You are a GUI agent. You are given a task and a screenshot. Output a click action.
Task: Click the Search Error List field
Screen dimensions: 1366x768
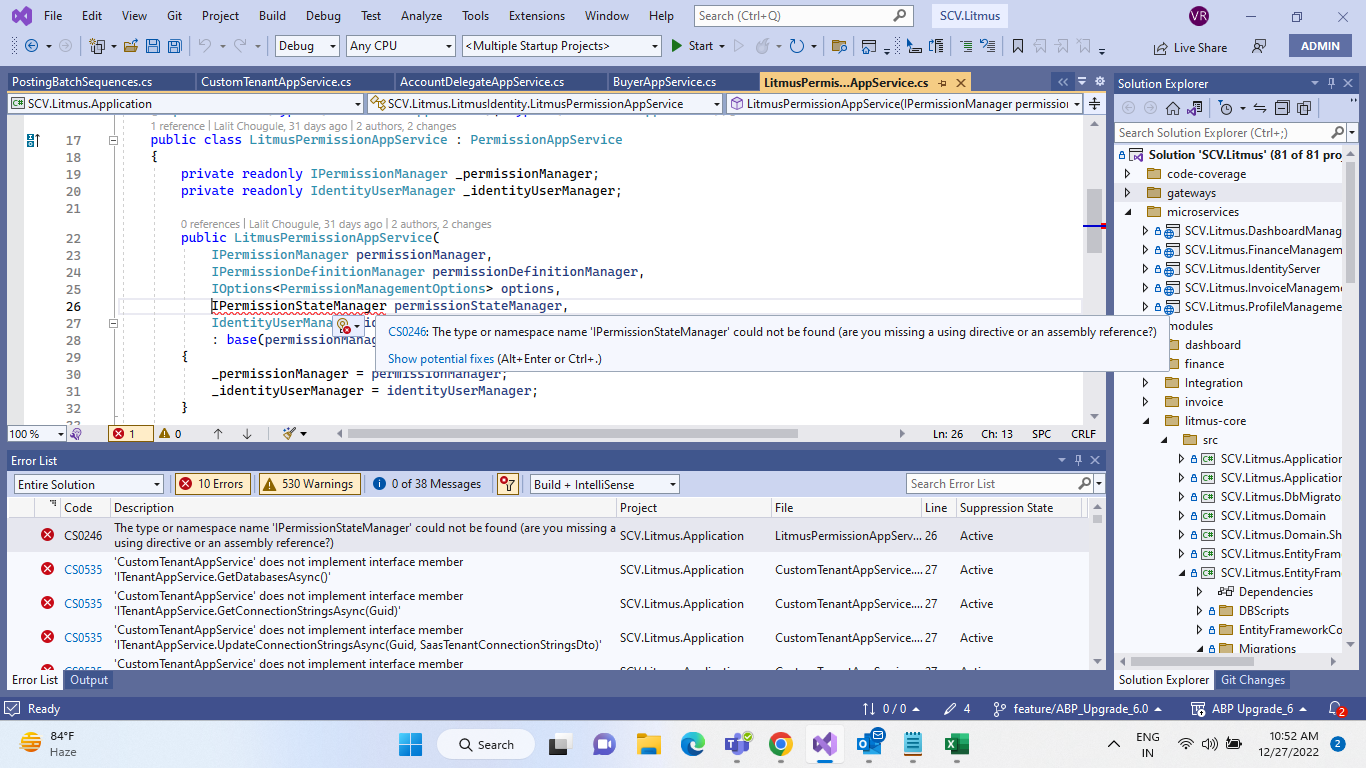coord(990,484)
